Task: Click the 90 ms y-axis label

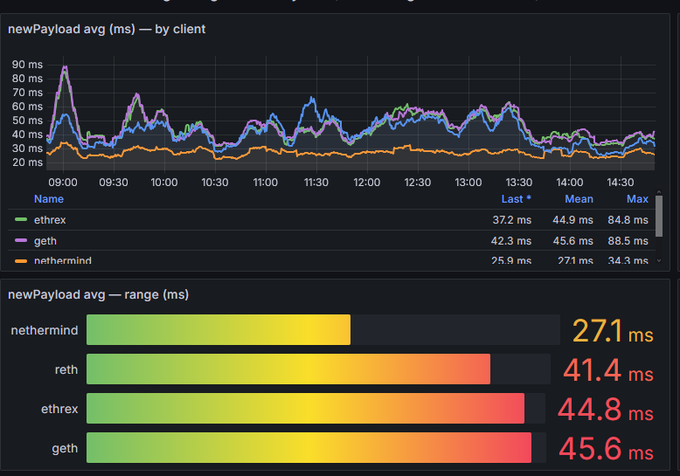Action: 27,65
